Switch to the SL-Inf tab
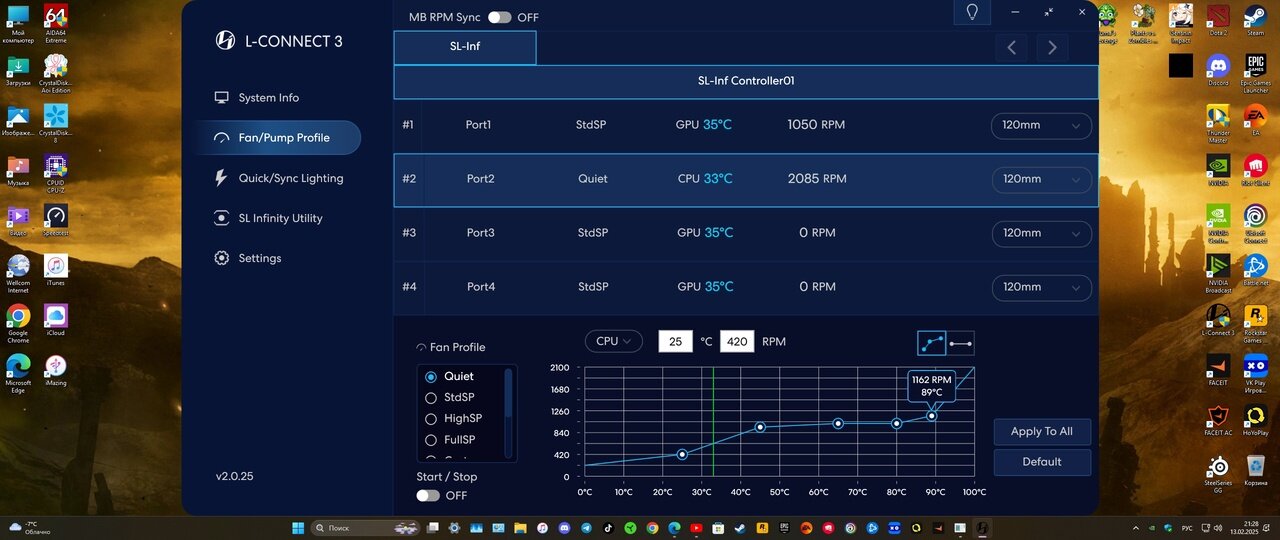 pyautogui.click(x=465, y=47)
